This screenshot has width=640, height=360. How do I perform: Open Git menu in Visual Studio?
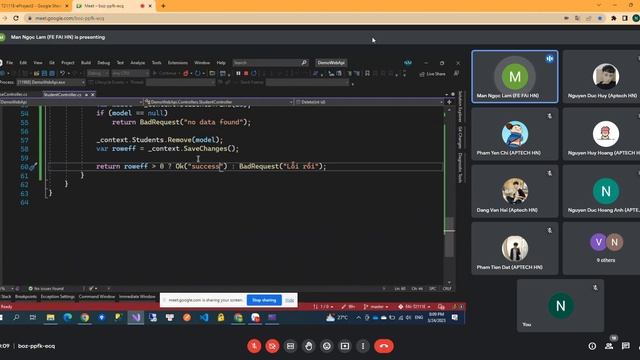52,63
